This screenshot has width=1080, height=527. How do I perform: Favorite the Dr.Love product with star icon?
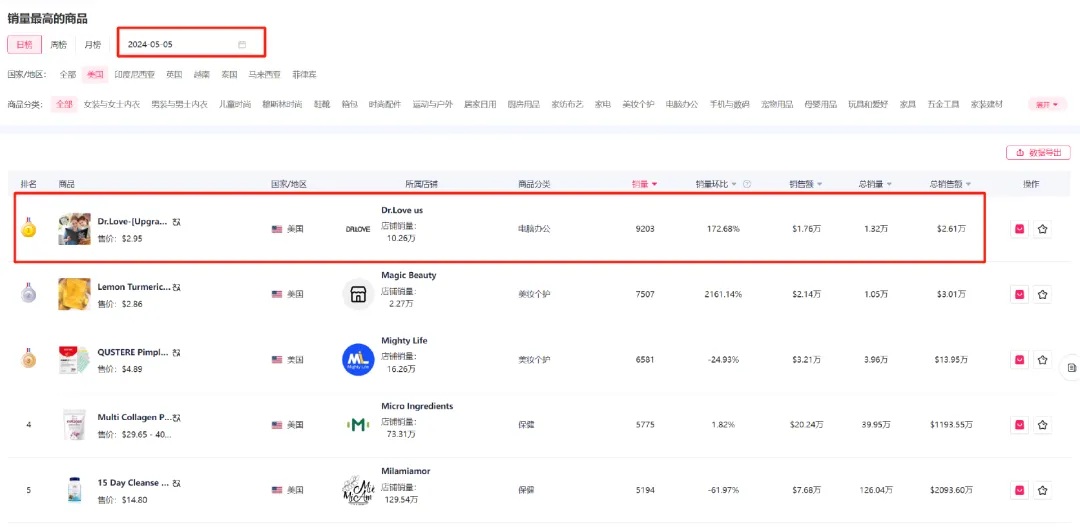pyautogui.click(x=1042, y=229)
